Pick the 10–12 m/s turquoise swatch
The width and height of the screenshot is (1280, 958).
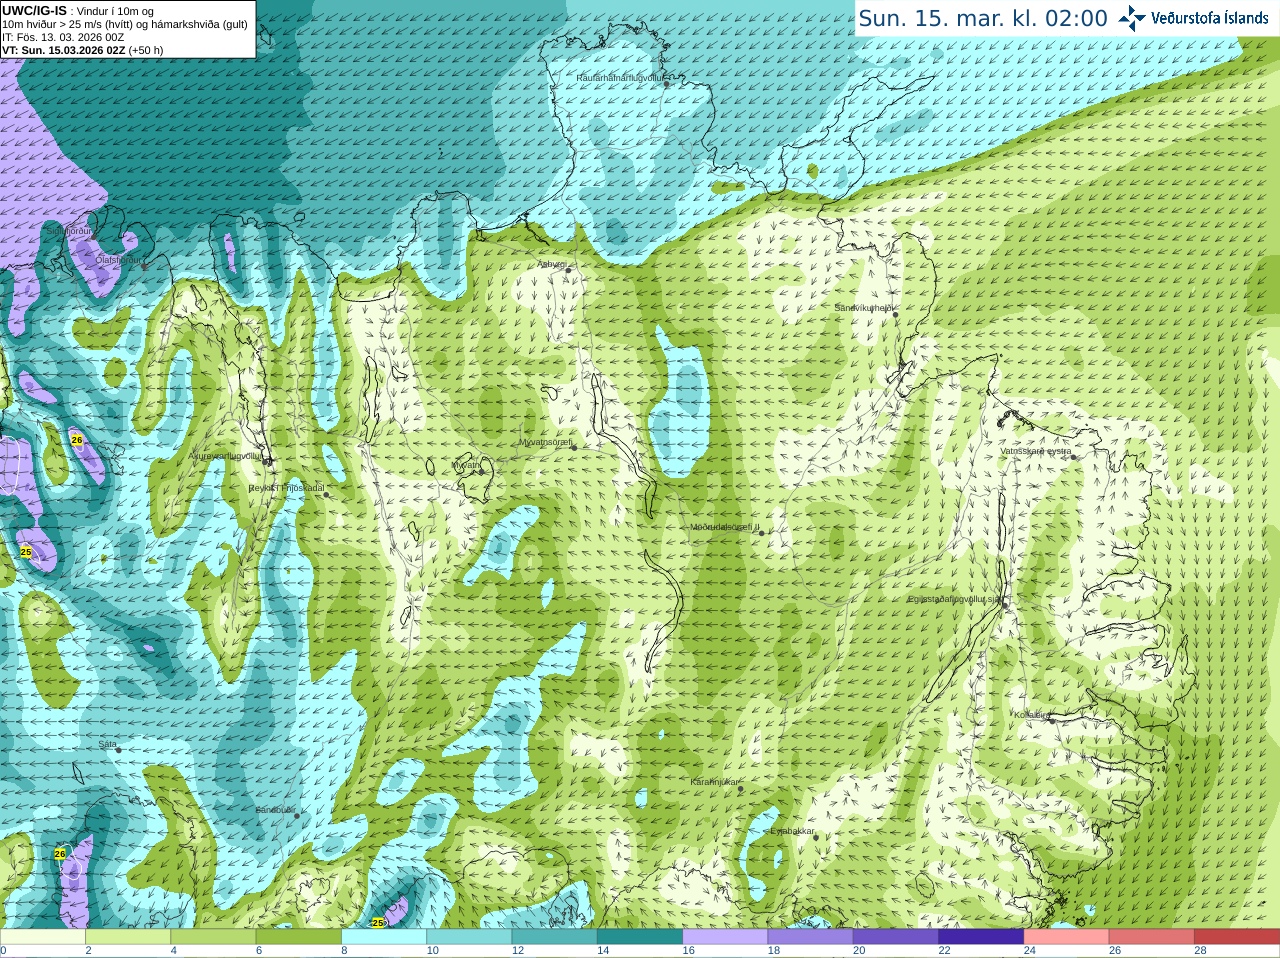click(x=469, y=937)
